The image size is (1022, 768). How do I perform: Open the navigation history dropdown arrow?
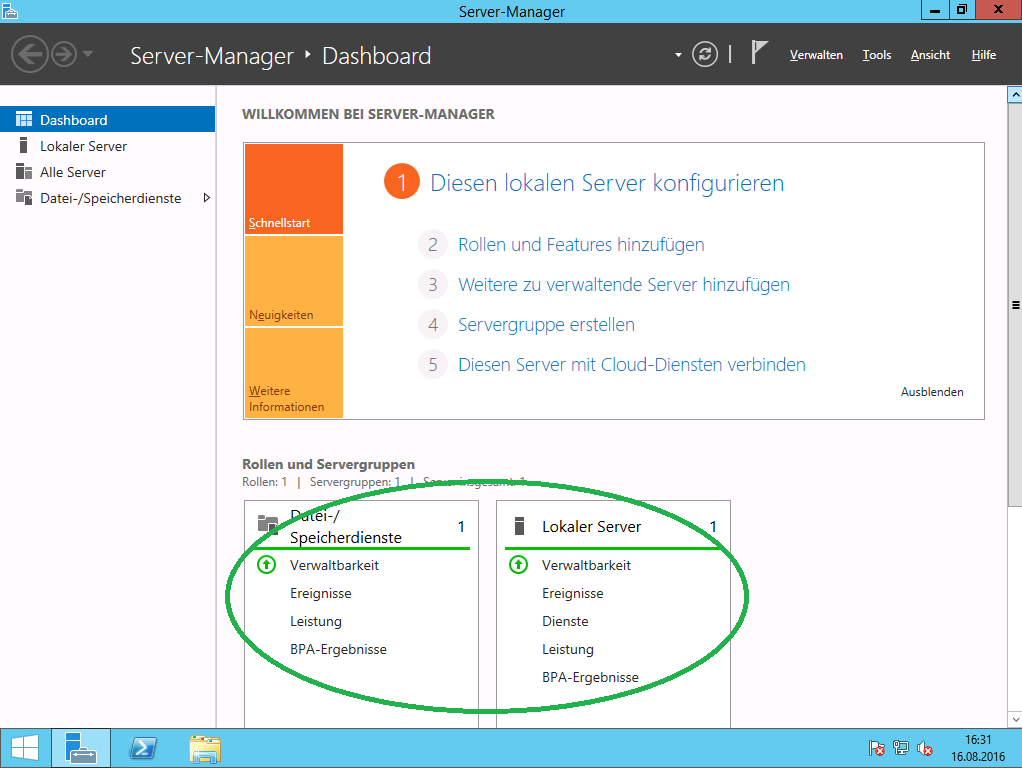pos(88,54)
